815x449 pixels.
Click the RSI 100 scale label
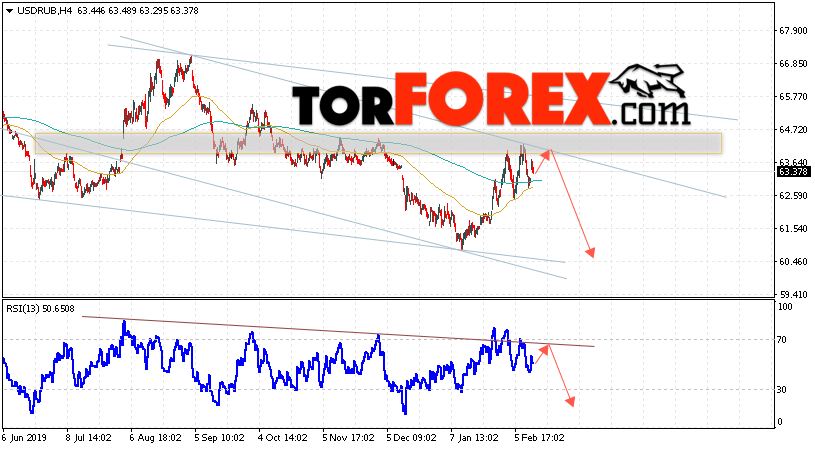(x=785, y=307)
